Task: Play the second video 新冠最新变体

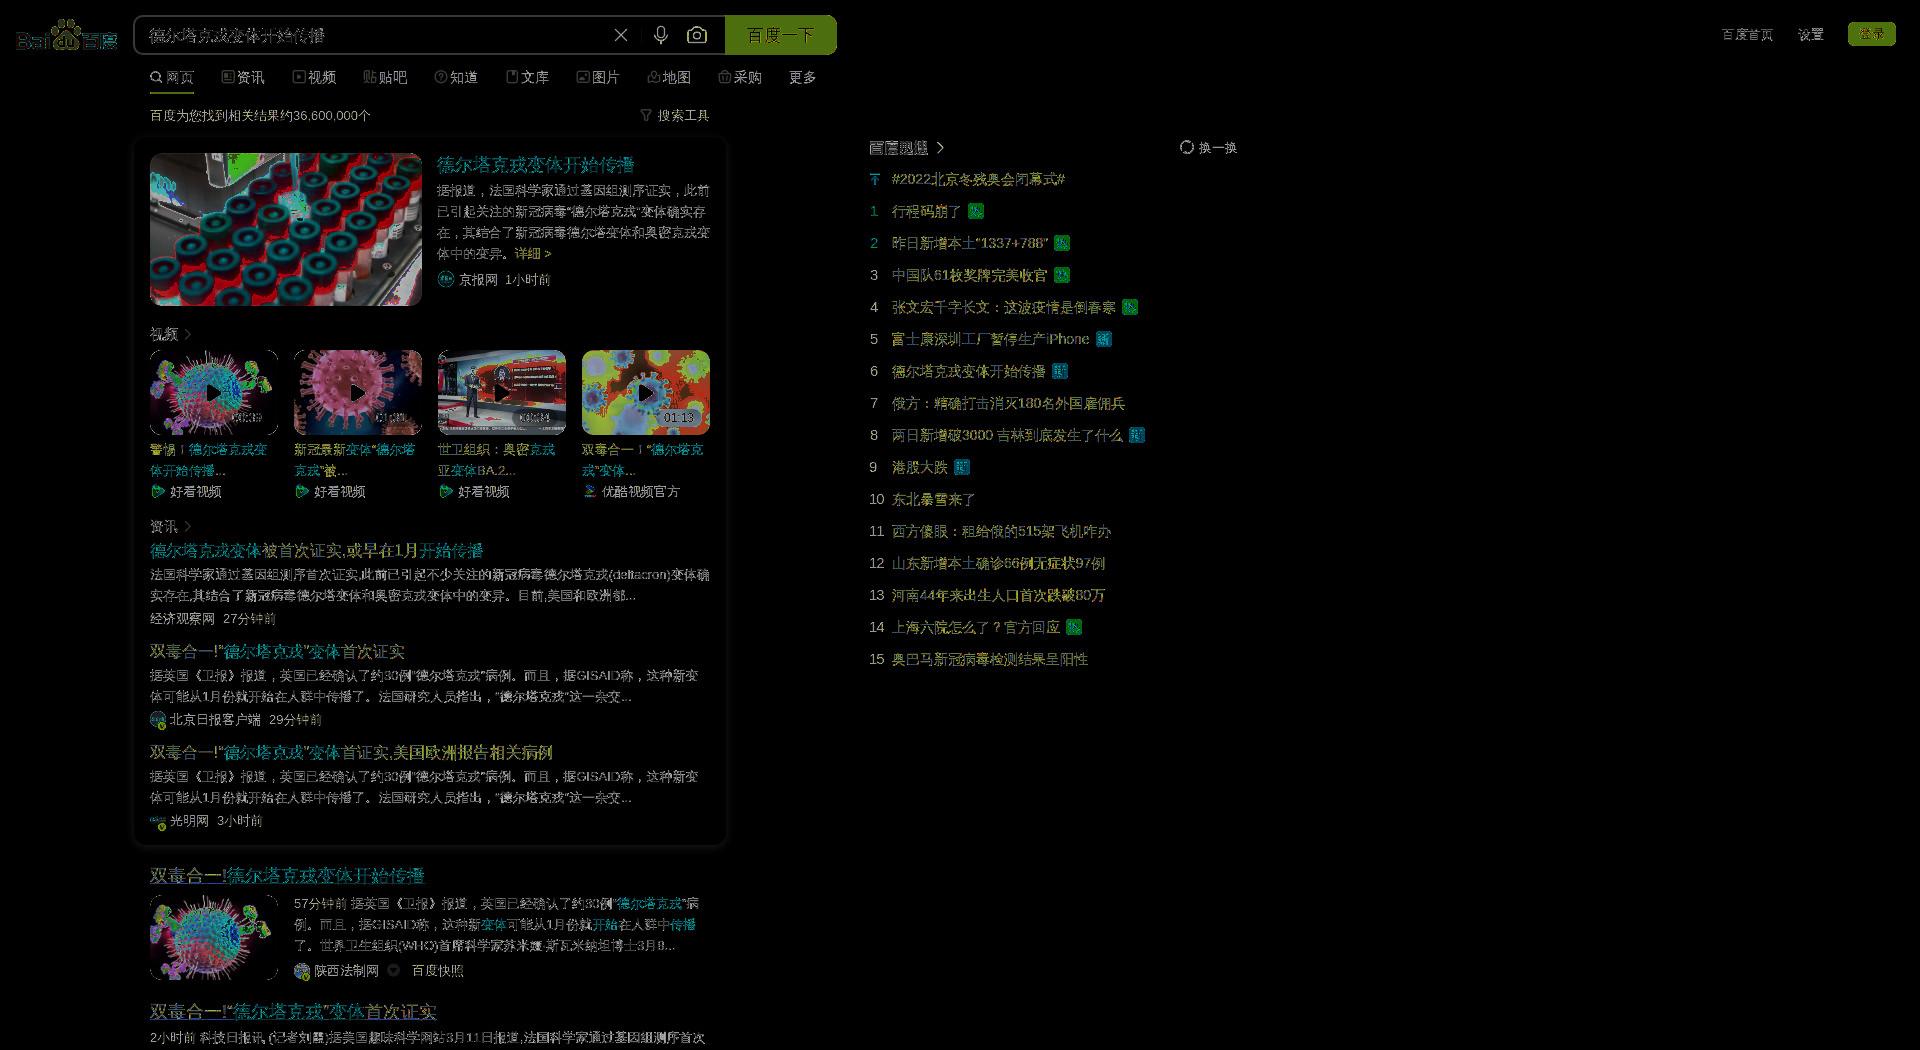Action: pos(358,392)
